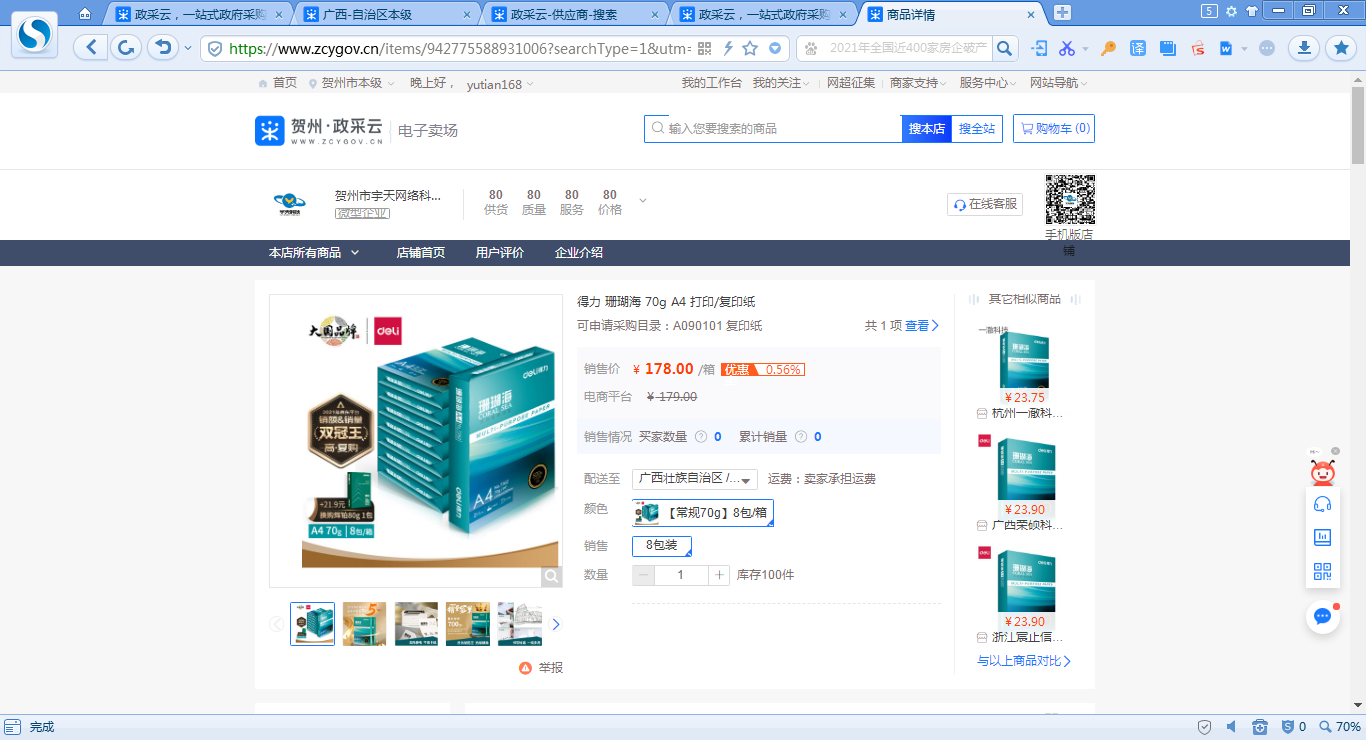Click the magnifier on product image

point(552,576)
